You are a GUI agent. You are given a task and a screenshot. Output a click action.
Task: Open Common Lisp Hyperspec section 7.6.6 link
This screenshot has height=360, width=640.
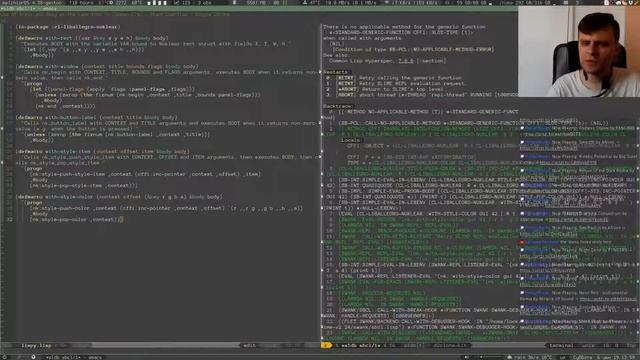point(406,61)
